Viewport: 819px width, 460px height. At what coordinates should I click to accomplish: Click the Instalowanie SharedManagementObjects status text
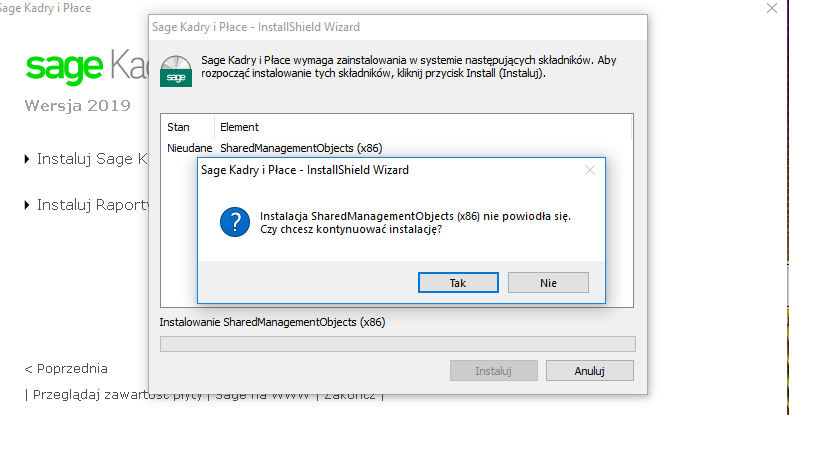click(272, 322)
